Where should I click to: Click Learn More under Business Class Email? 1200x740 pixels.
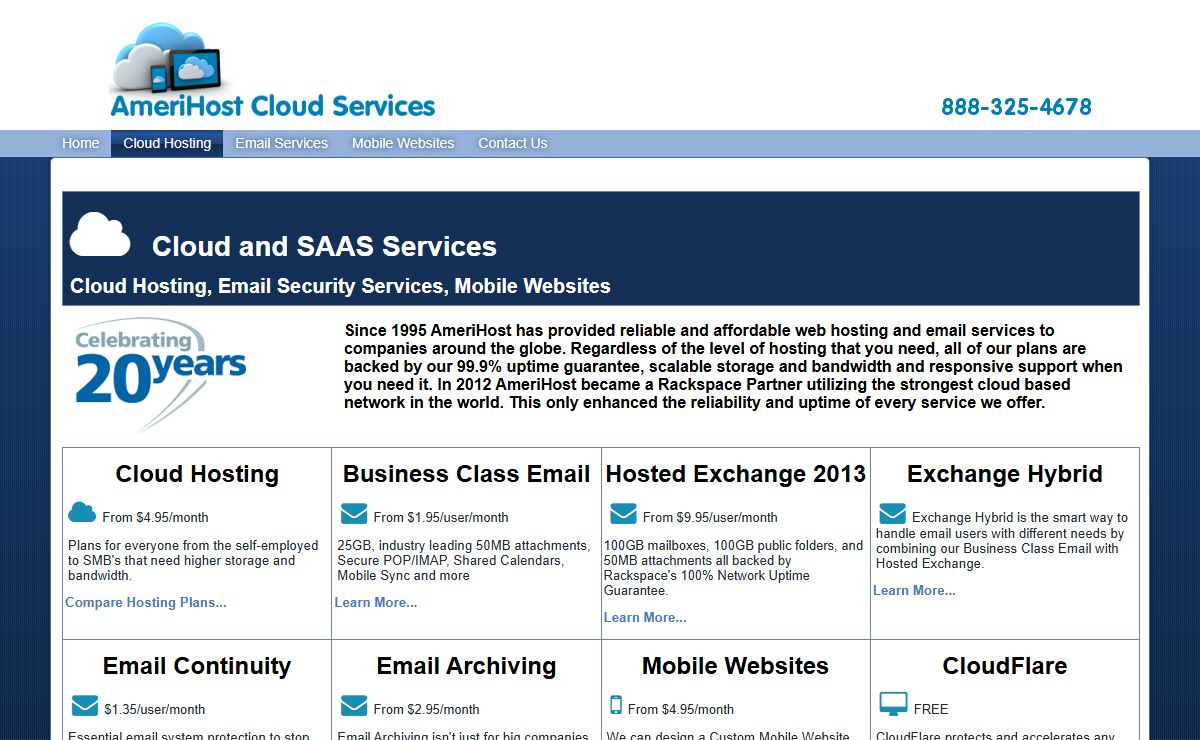(376, 602)
